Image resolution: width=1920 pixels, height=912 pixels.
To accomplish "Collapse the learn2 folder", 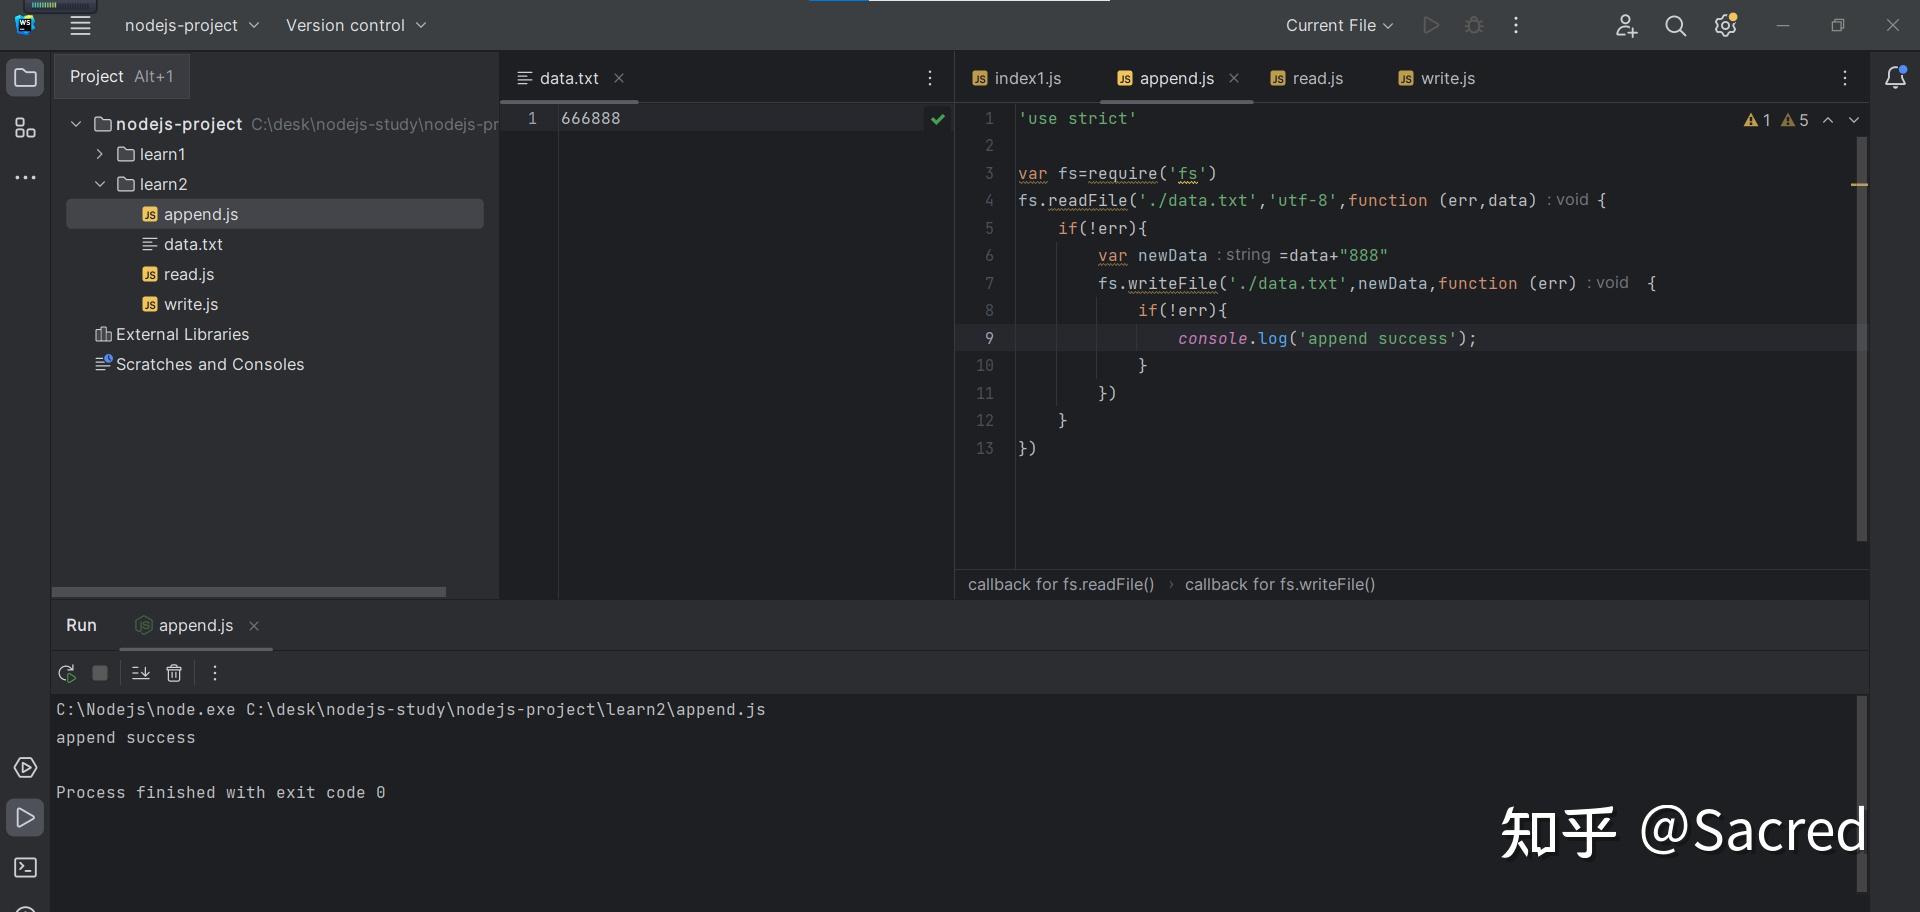I will click(99, 184).
